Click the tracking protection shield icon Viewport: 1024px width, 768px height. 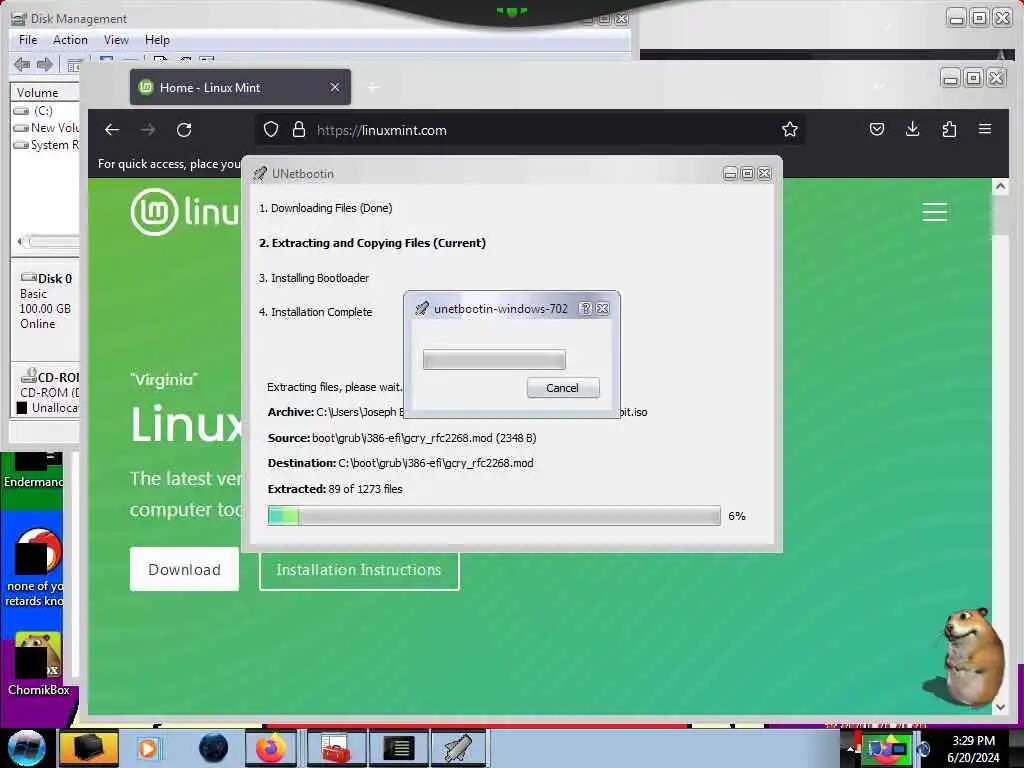[271, 130]
